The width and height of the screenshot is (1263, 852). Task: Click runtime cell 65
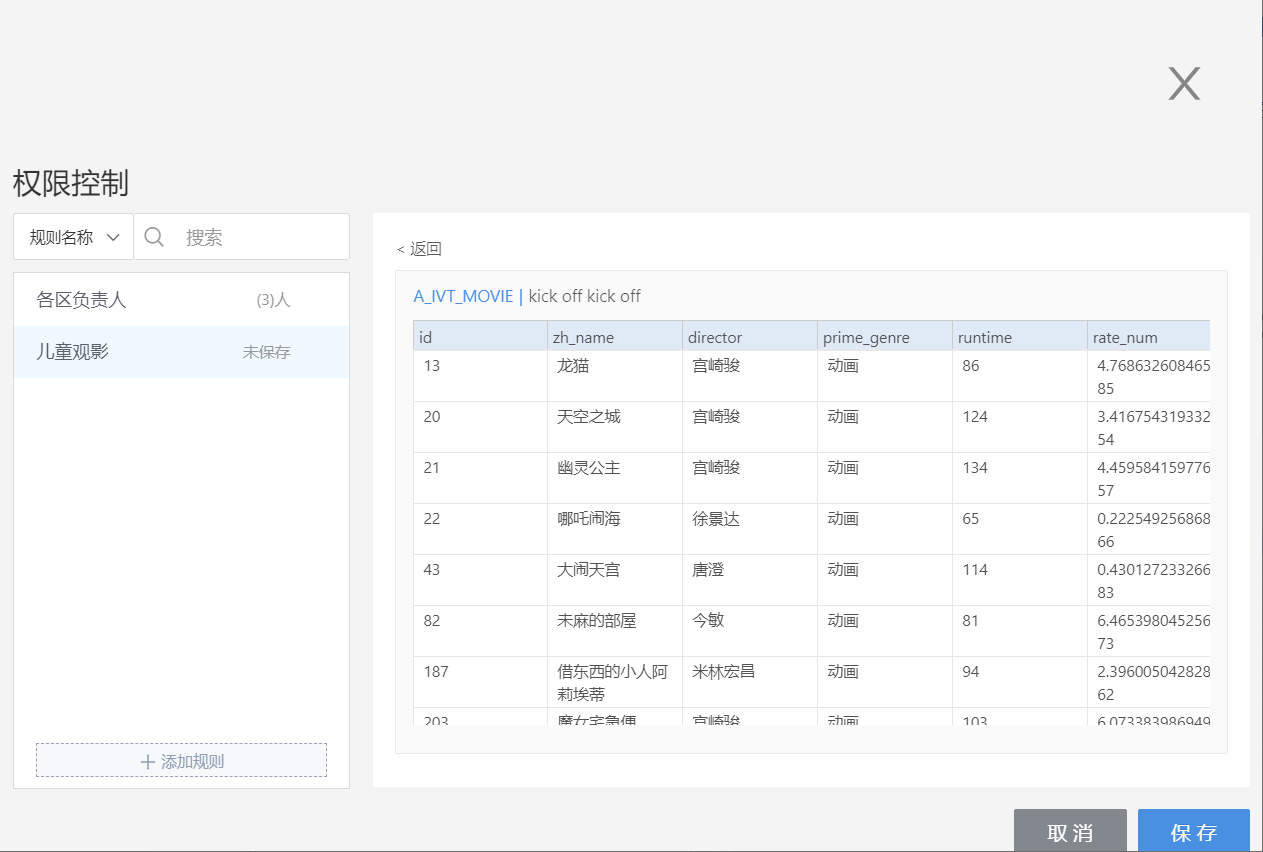click(1020, 530)
